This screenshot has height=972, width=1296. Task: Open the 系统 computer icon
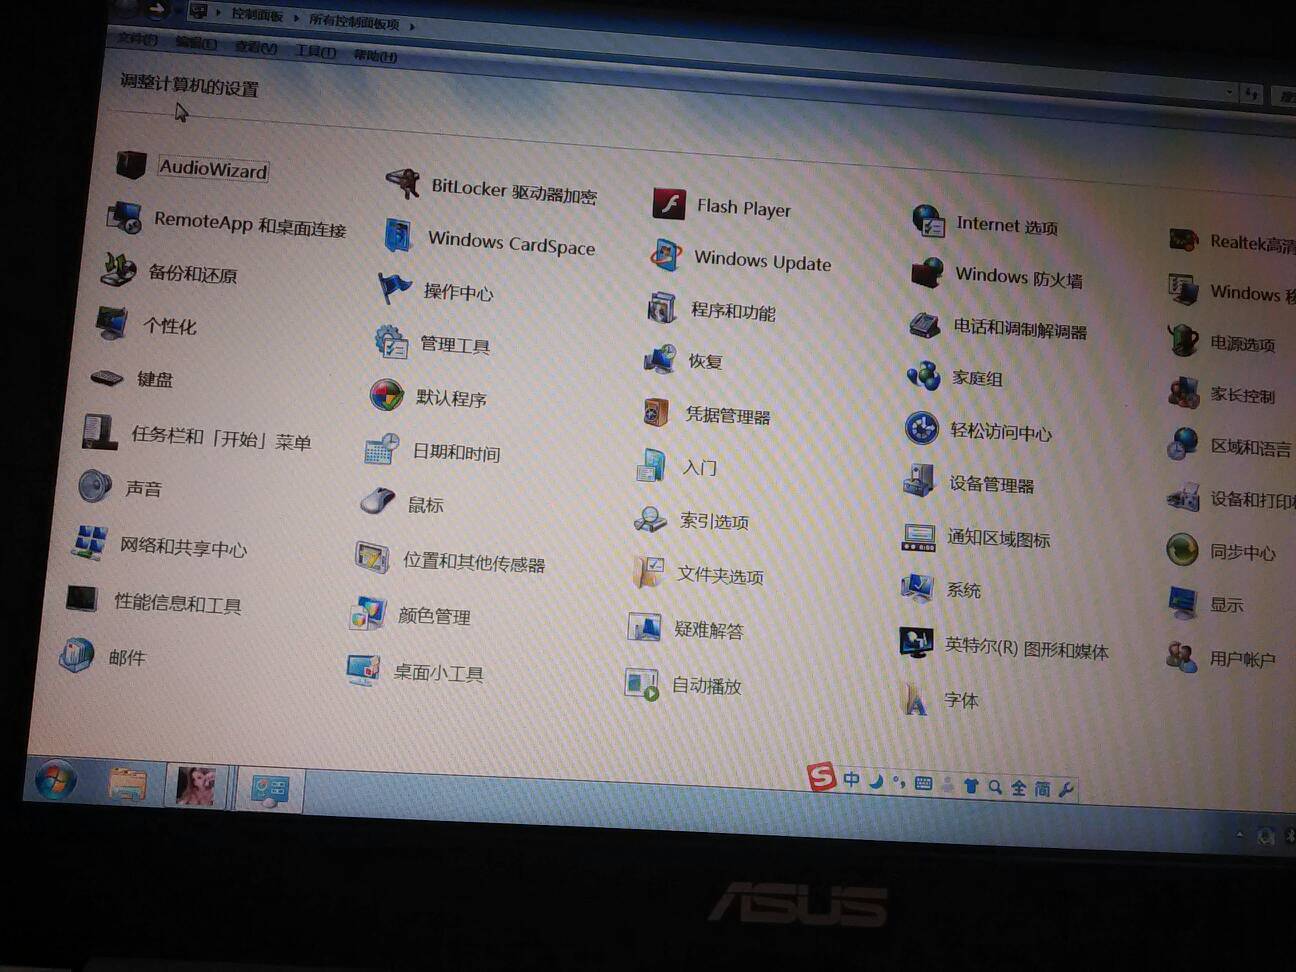tap(917, 587)
